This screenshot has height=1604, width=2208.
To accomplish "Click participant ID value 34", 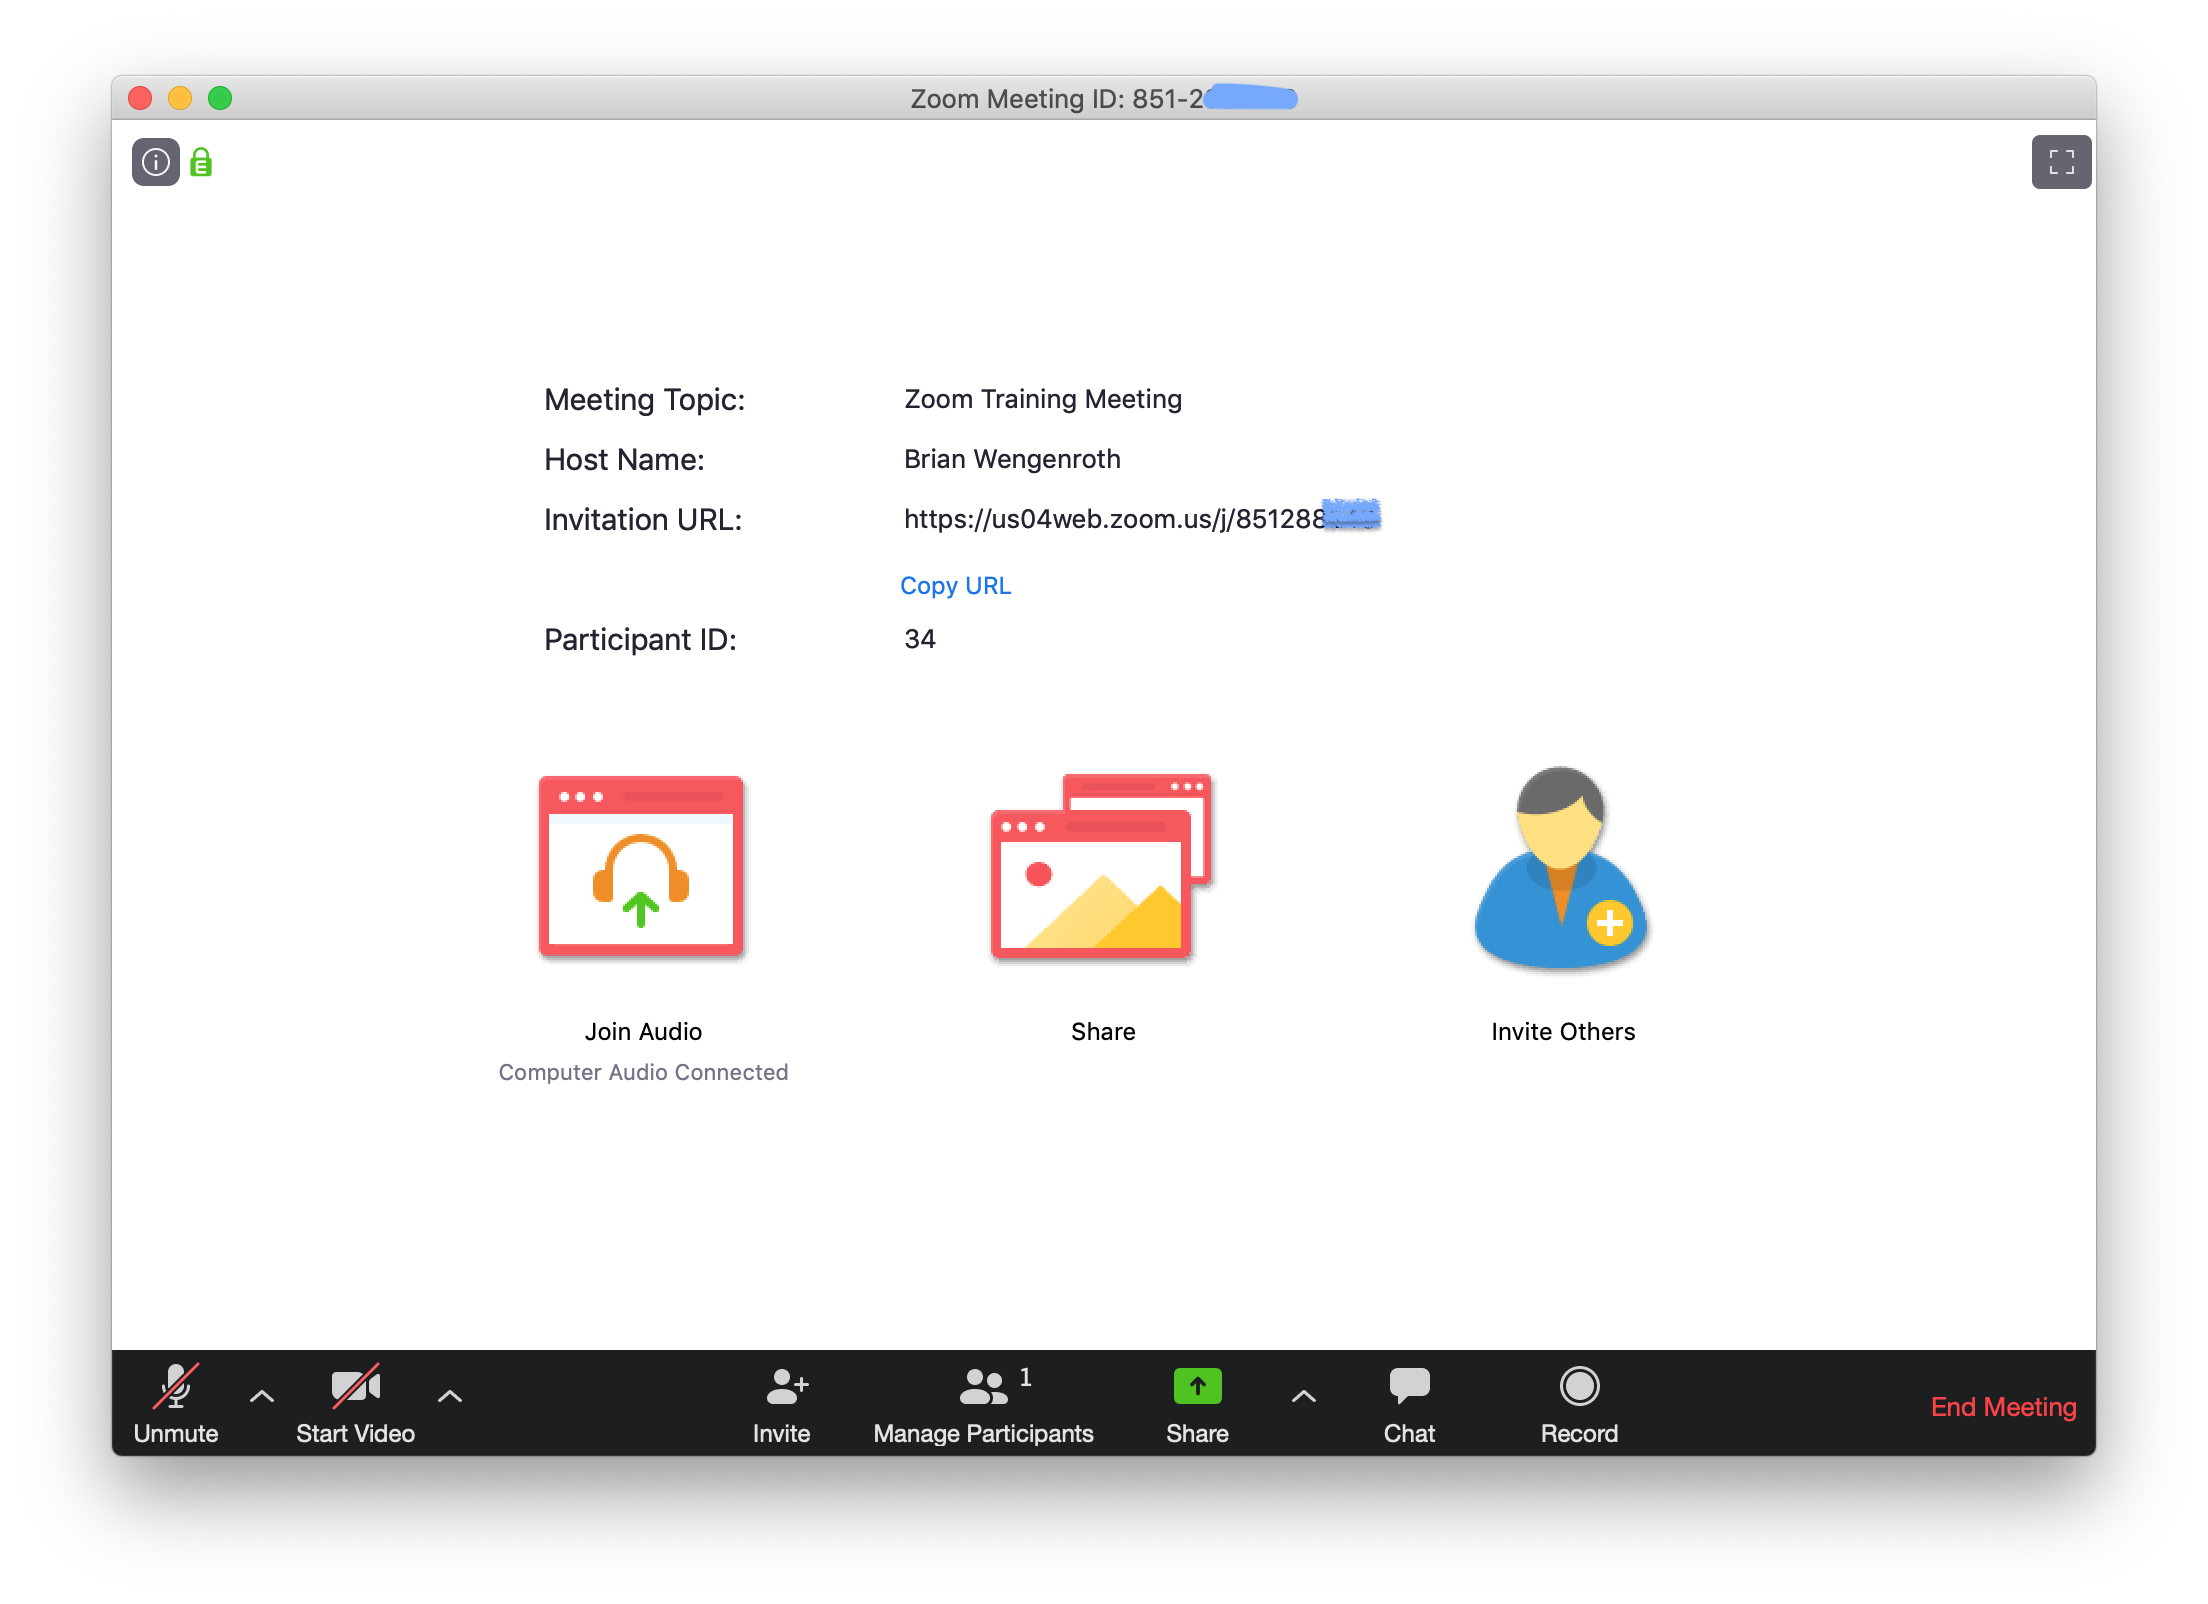I will point(920,639).
